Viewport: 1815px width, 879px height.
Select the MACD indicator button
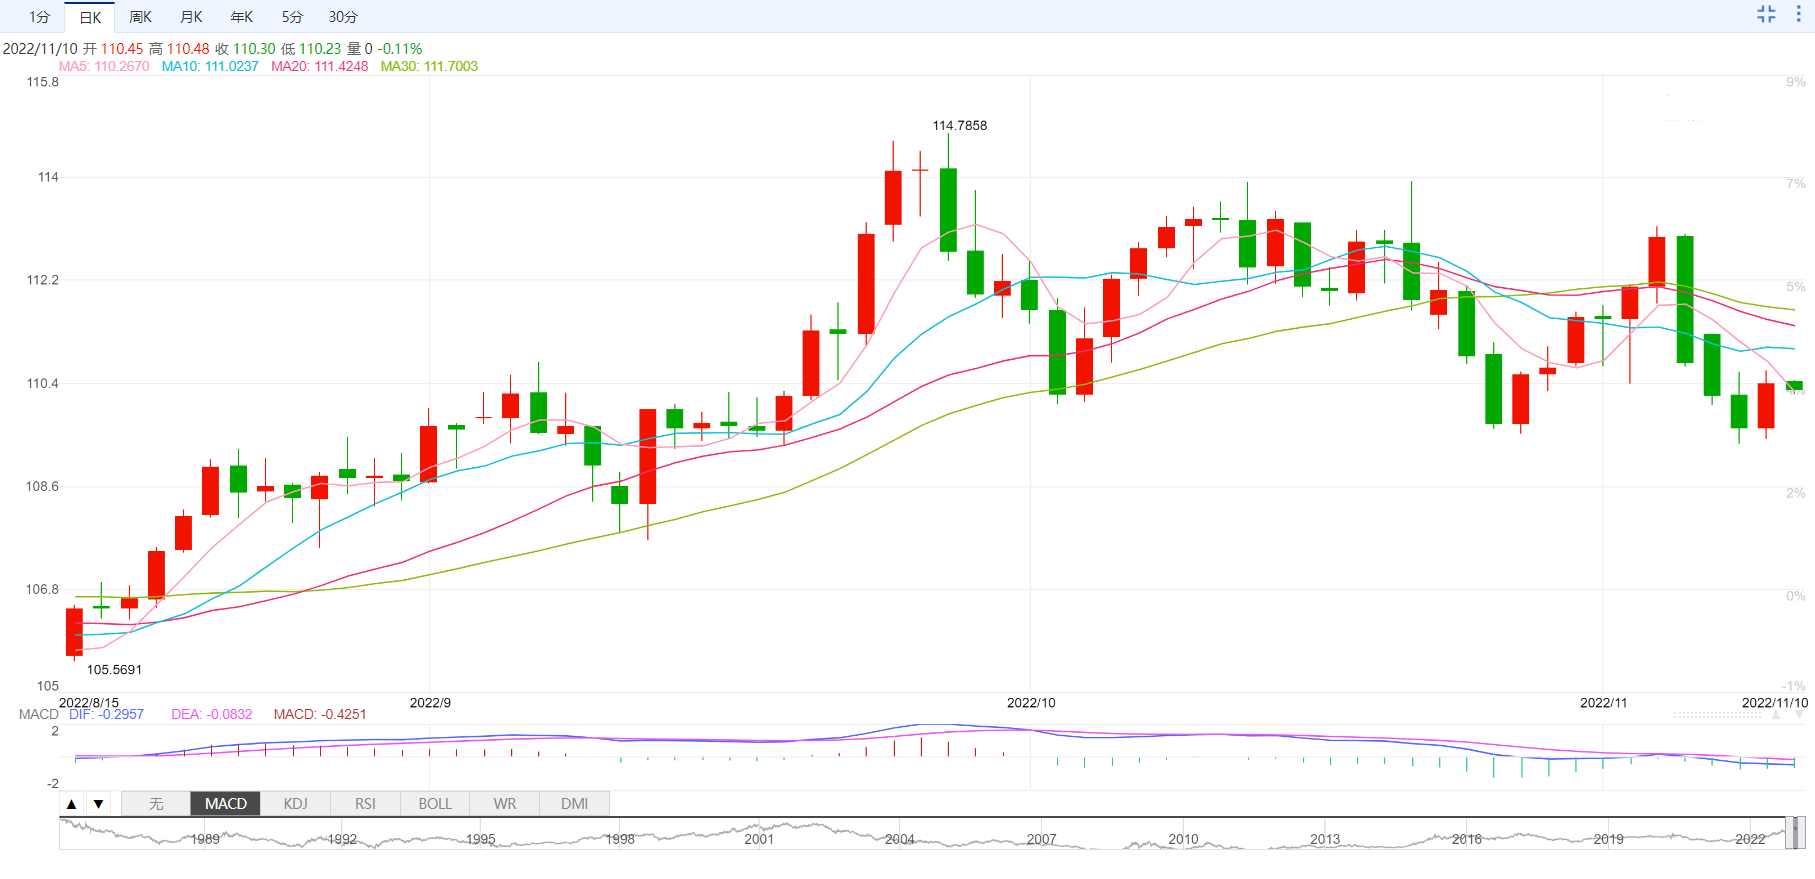226,804
